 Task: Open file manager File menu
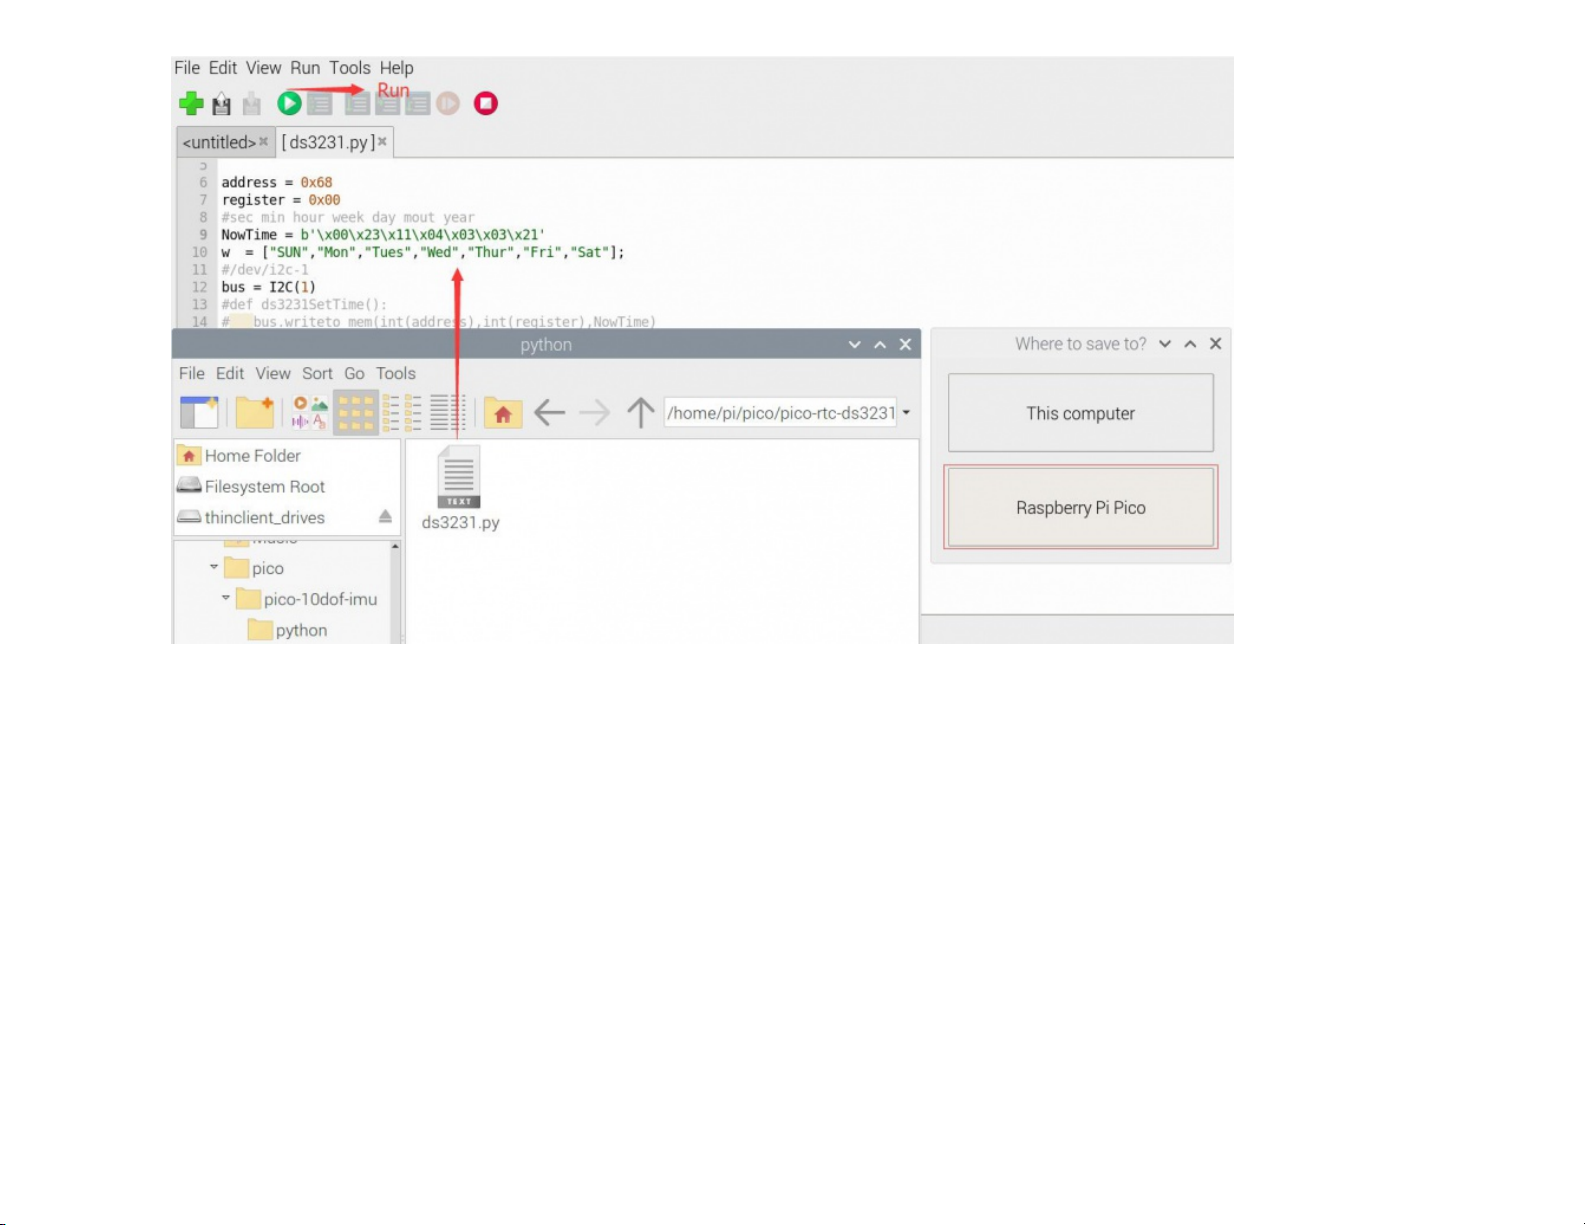(192, 373)
